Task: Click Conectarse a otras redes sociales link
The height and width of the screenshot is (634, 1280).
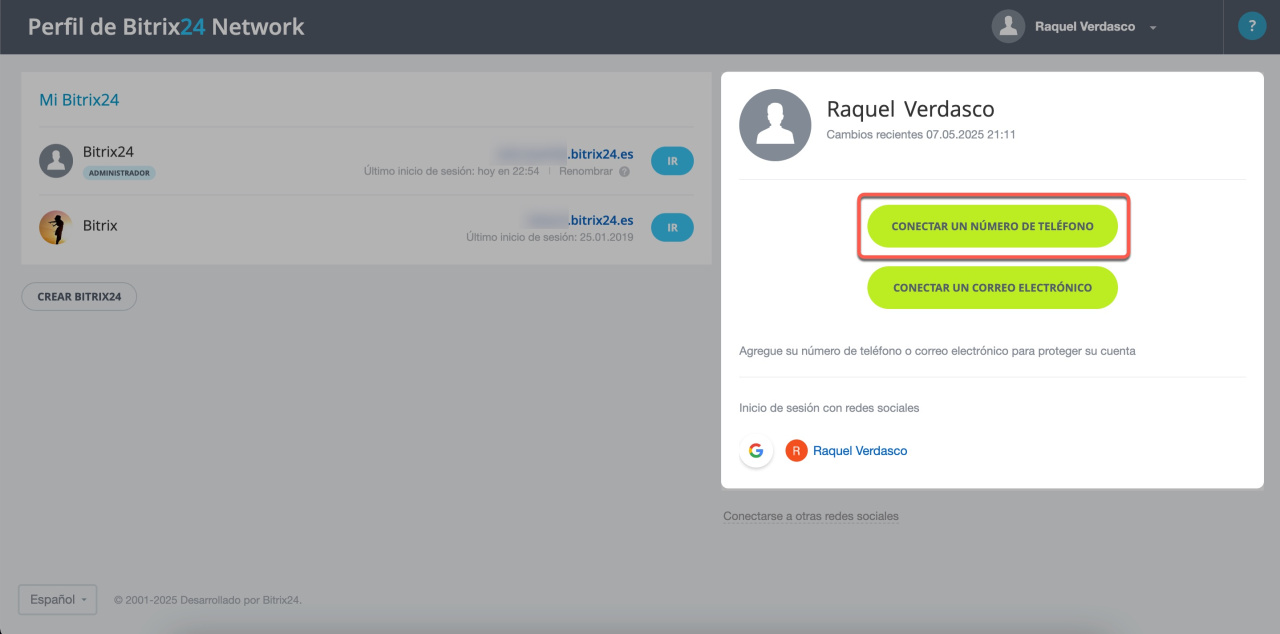Action: tap(811, 517)
